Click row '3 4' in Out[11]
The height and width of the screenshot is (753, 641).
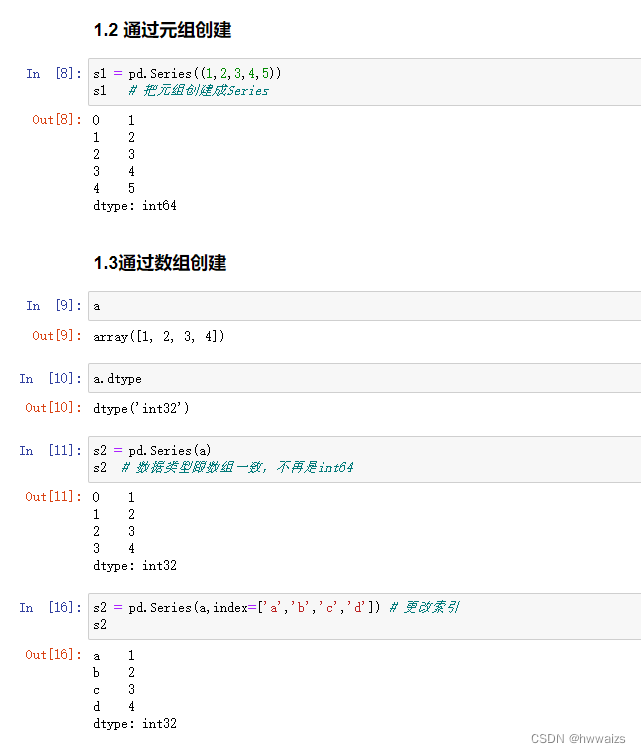coord(114,548)
